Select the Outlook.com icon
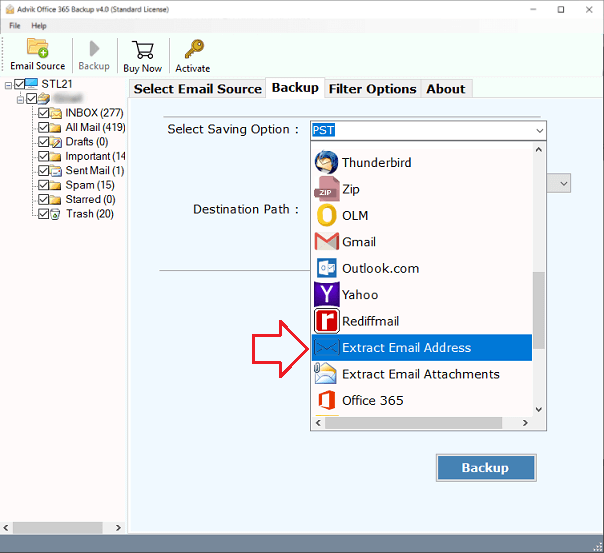The image size is (604, 553). 327,268
